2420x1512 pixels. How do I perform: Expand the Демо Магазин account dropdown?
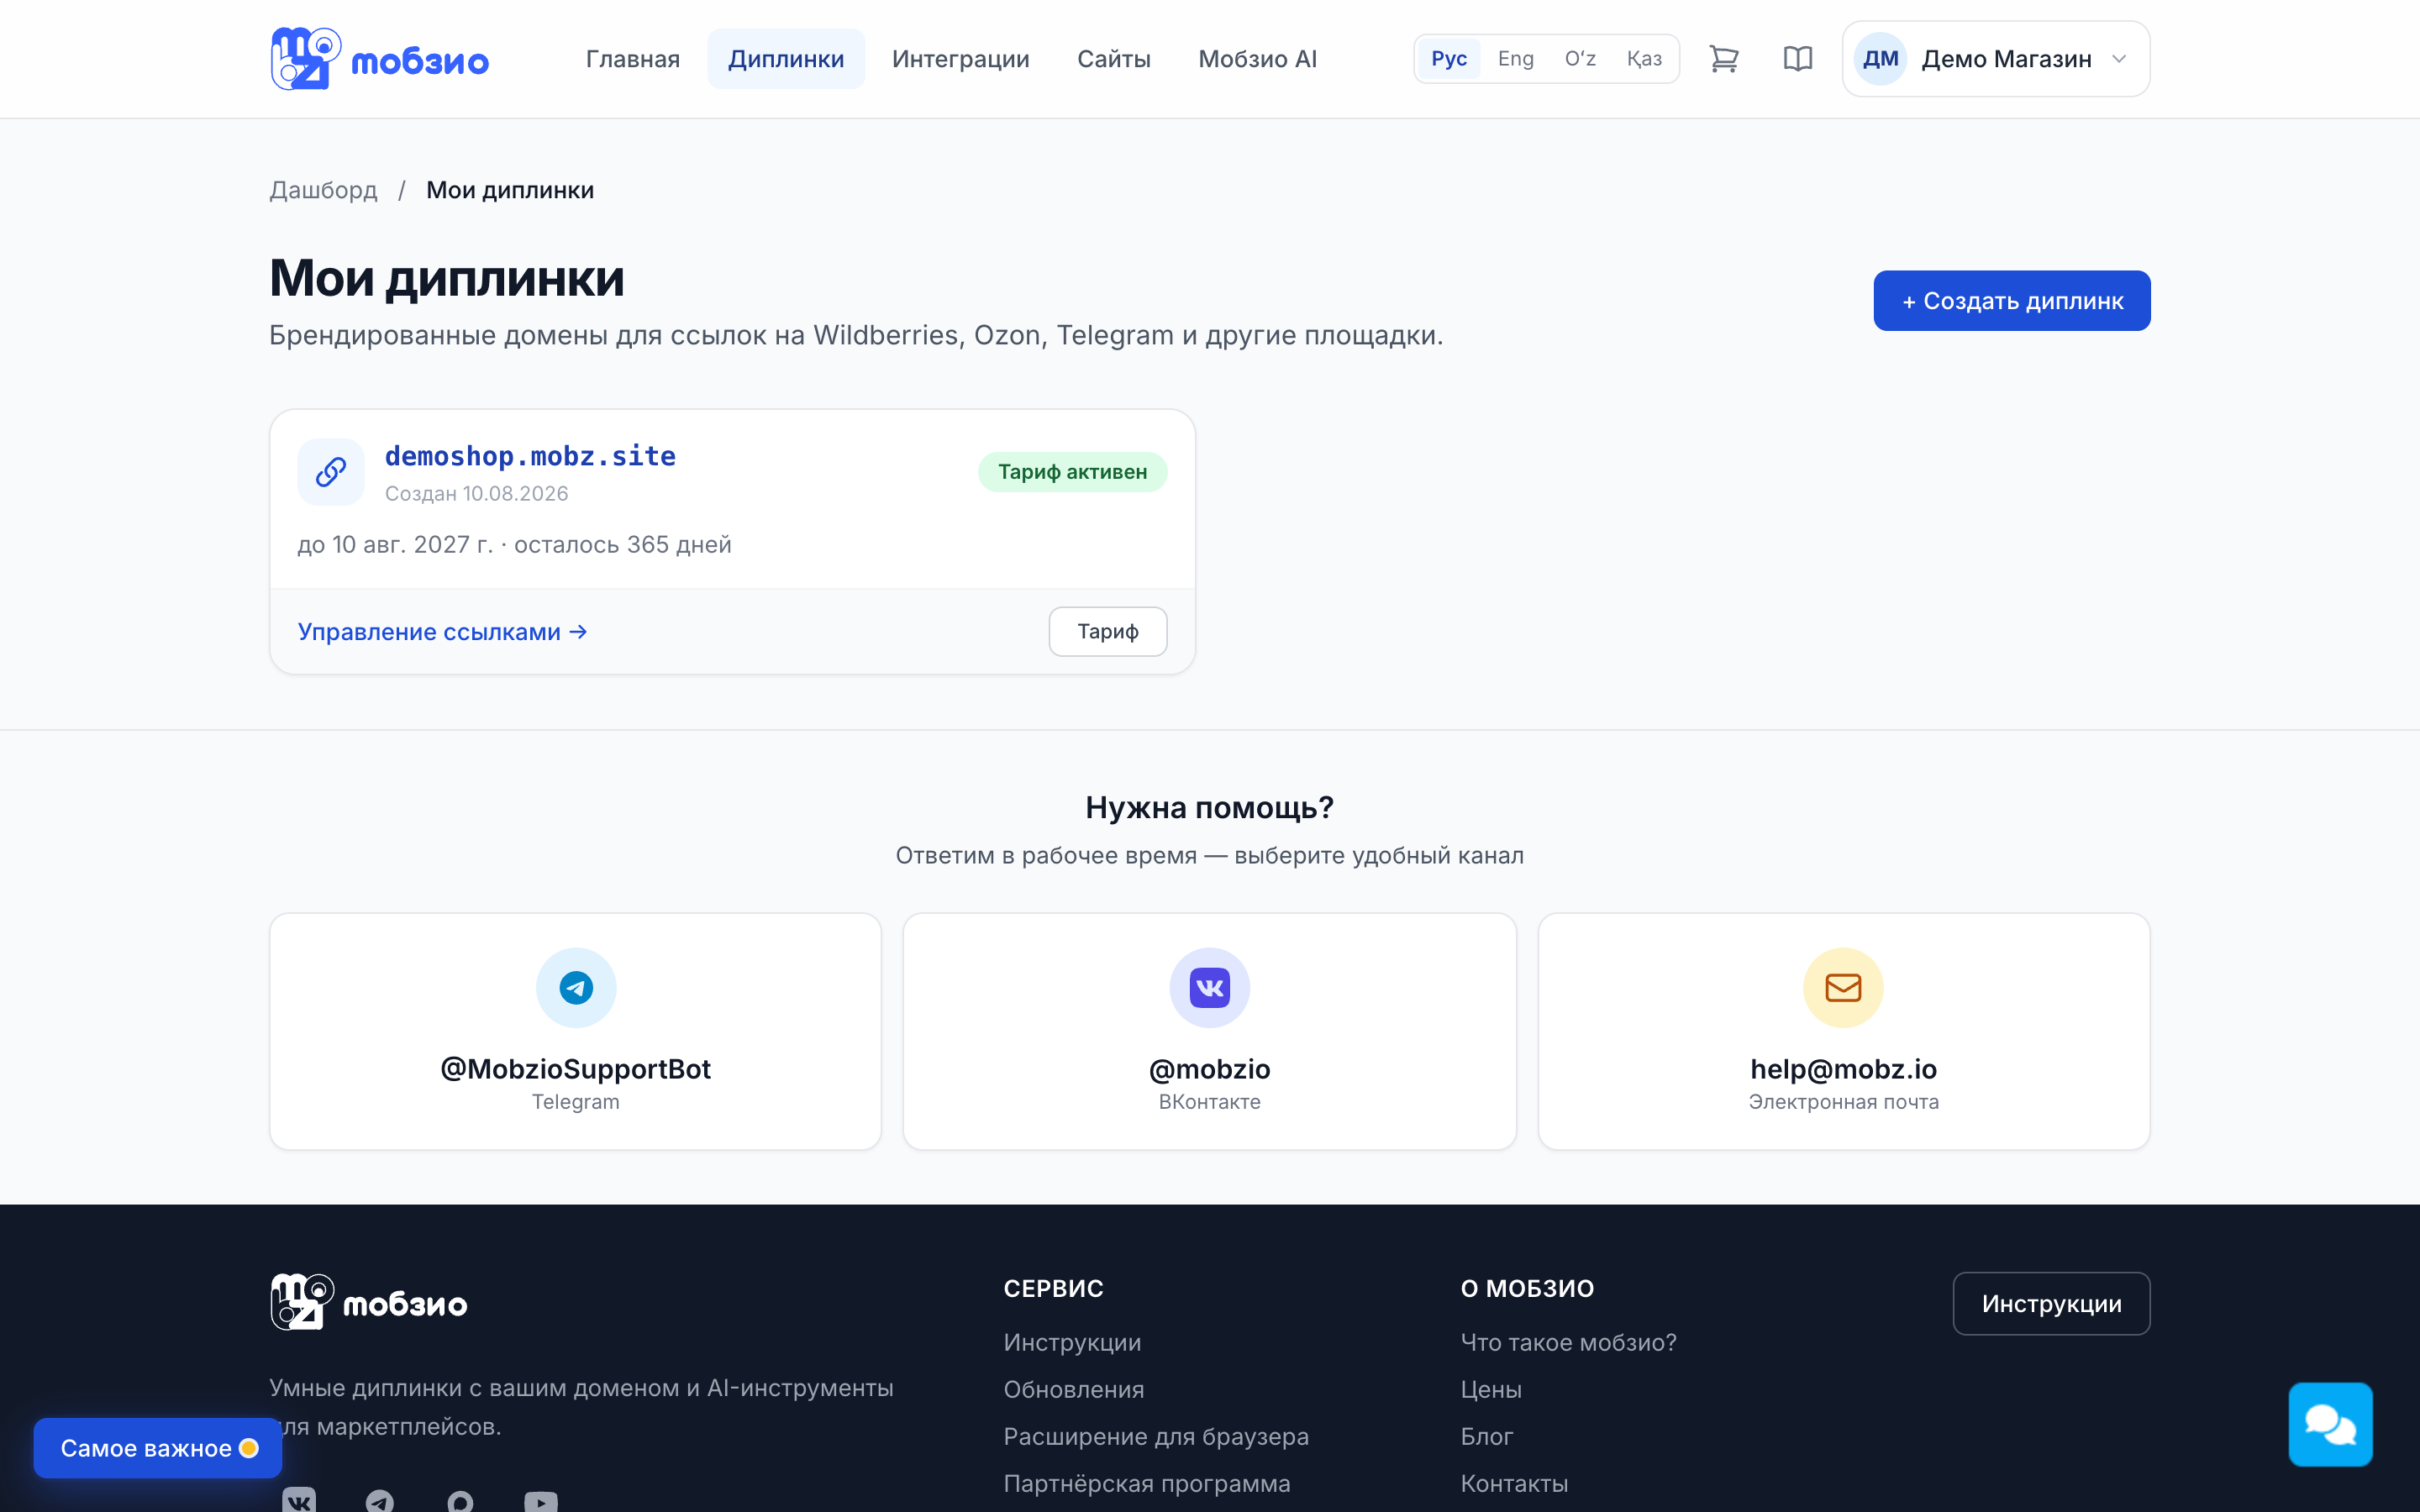tap(1996, 59)
